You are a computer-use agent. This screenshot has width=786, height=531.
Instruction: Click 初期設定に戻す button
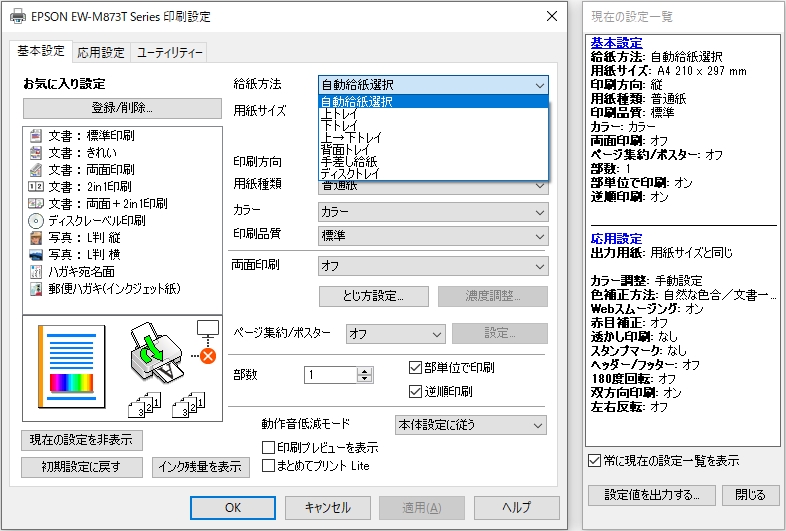click(x=82, y=467)
